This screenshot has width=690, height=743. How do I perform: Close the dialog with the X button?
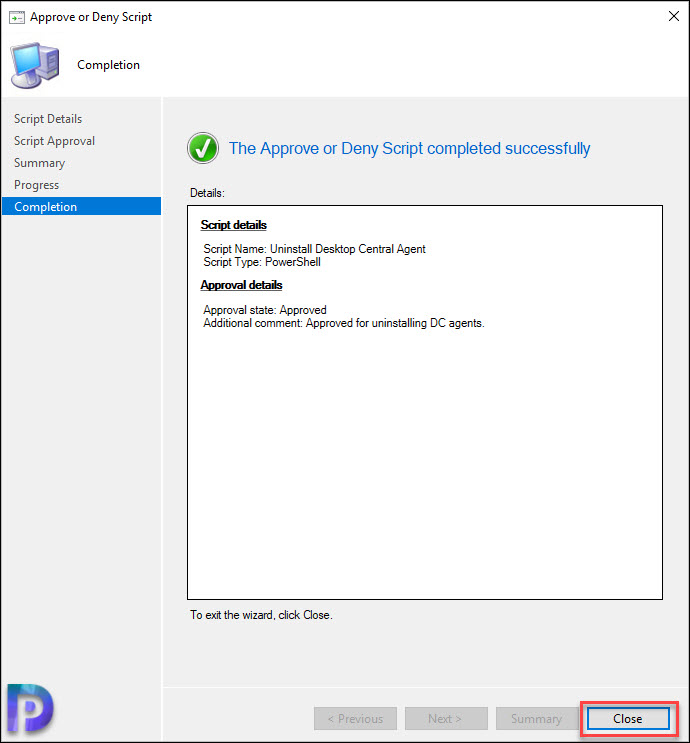pyautogui.click(x=673, y=16)
